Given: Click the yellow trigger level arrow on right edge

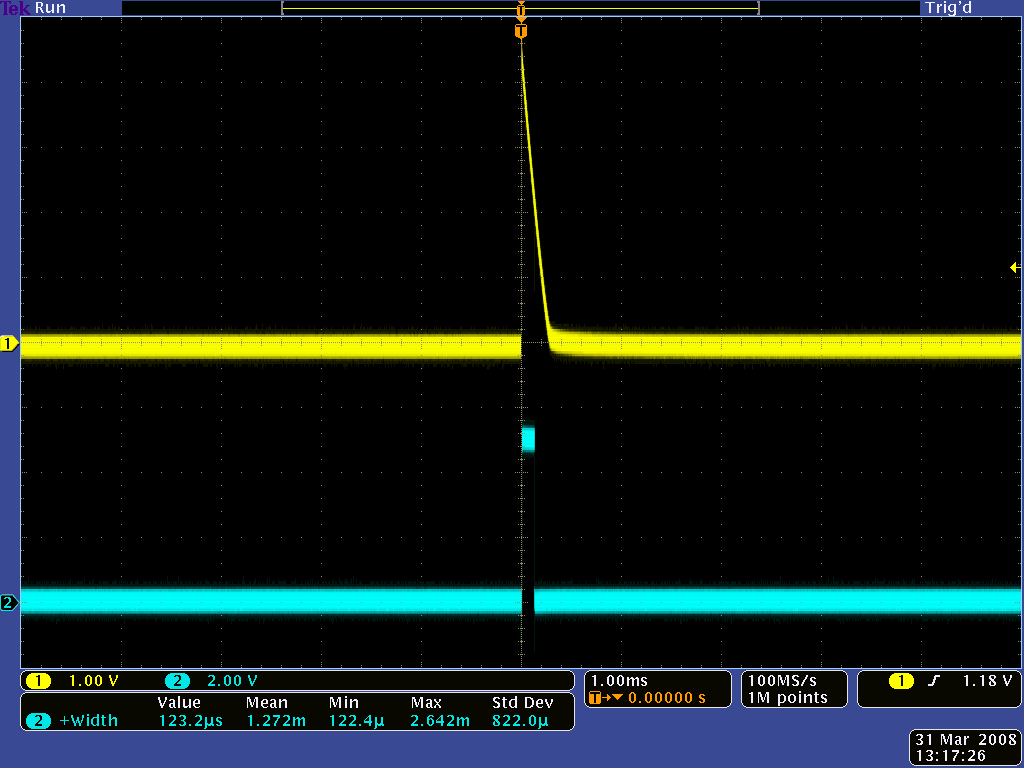Looking at the screenshot, I should [x=1014, y=268].
